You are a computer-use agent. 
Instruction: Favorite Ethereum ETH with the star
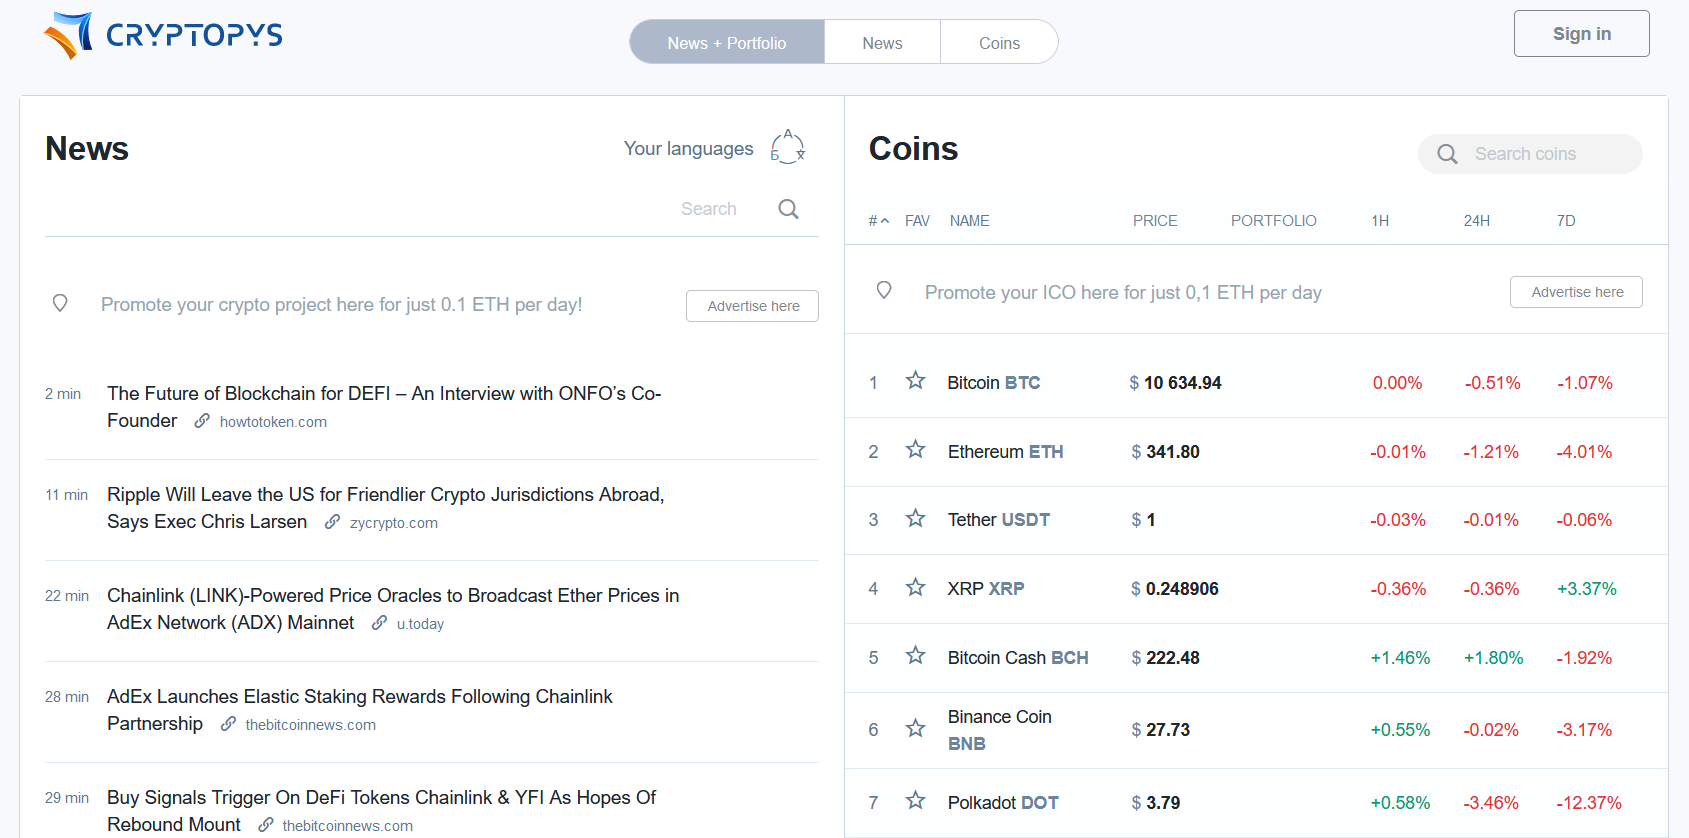915,450
